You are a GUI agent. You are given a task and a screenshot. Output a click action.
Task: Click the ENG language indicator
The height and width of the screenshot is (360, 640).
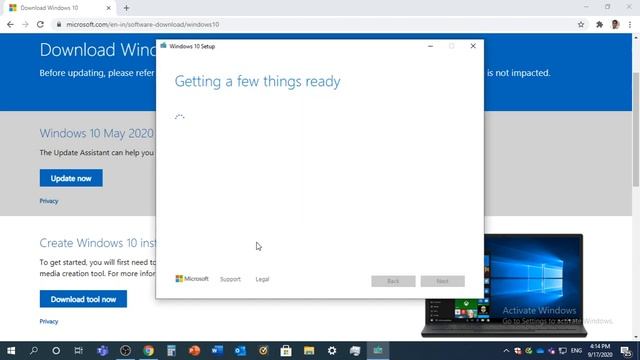(x=576, y=351)
